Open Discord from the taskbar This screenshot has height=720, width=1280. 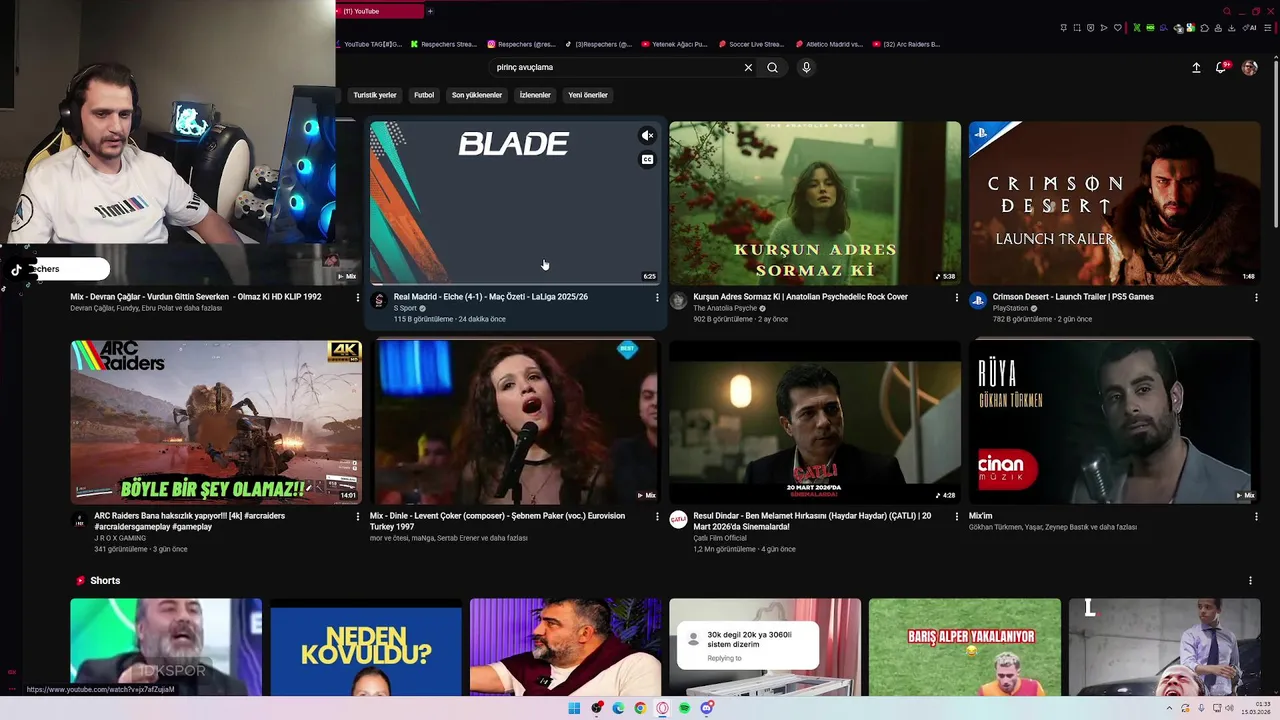click(x=707, y=708)
